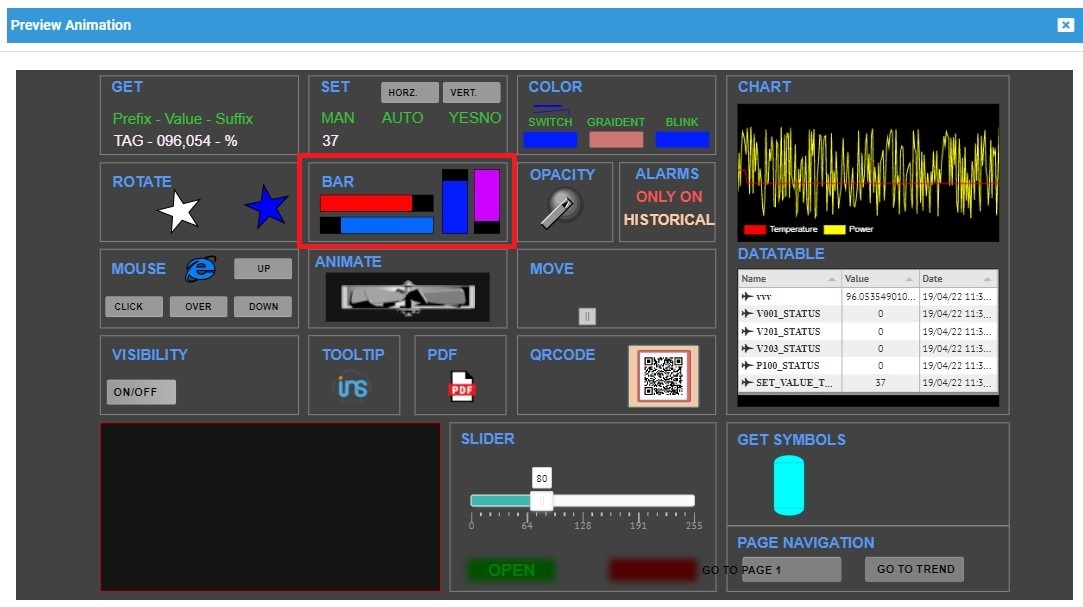Click the Internet Explorer icon in MOUSE panel
1083x607 pixels.
(201, 268)
